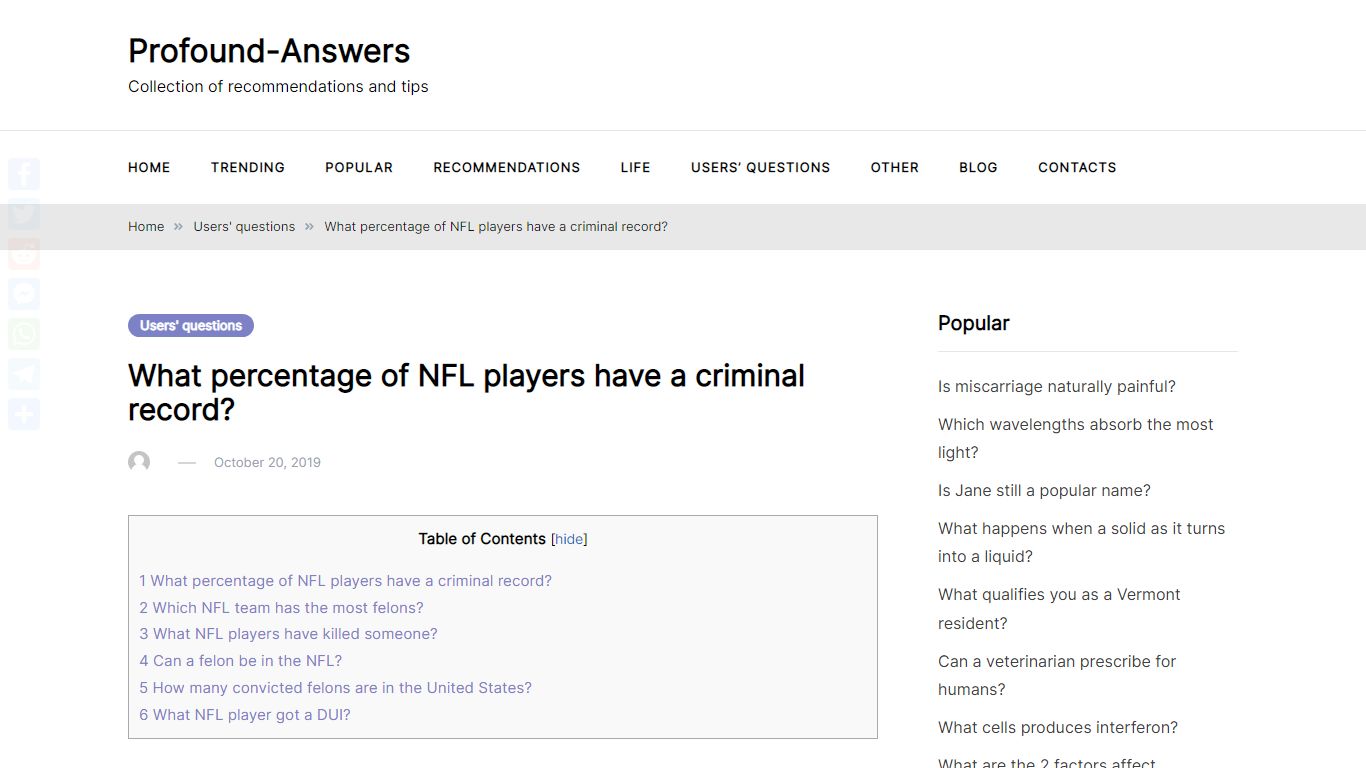Image resolution: width=1366 pixels, height=768 pixels.
Task: Click the author avatar icon
Action: [x=139, y=462]
